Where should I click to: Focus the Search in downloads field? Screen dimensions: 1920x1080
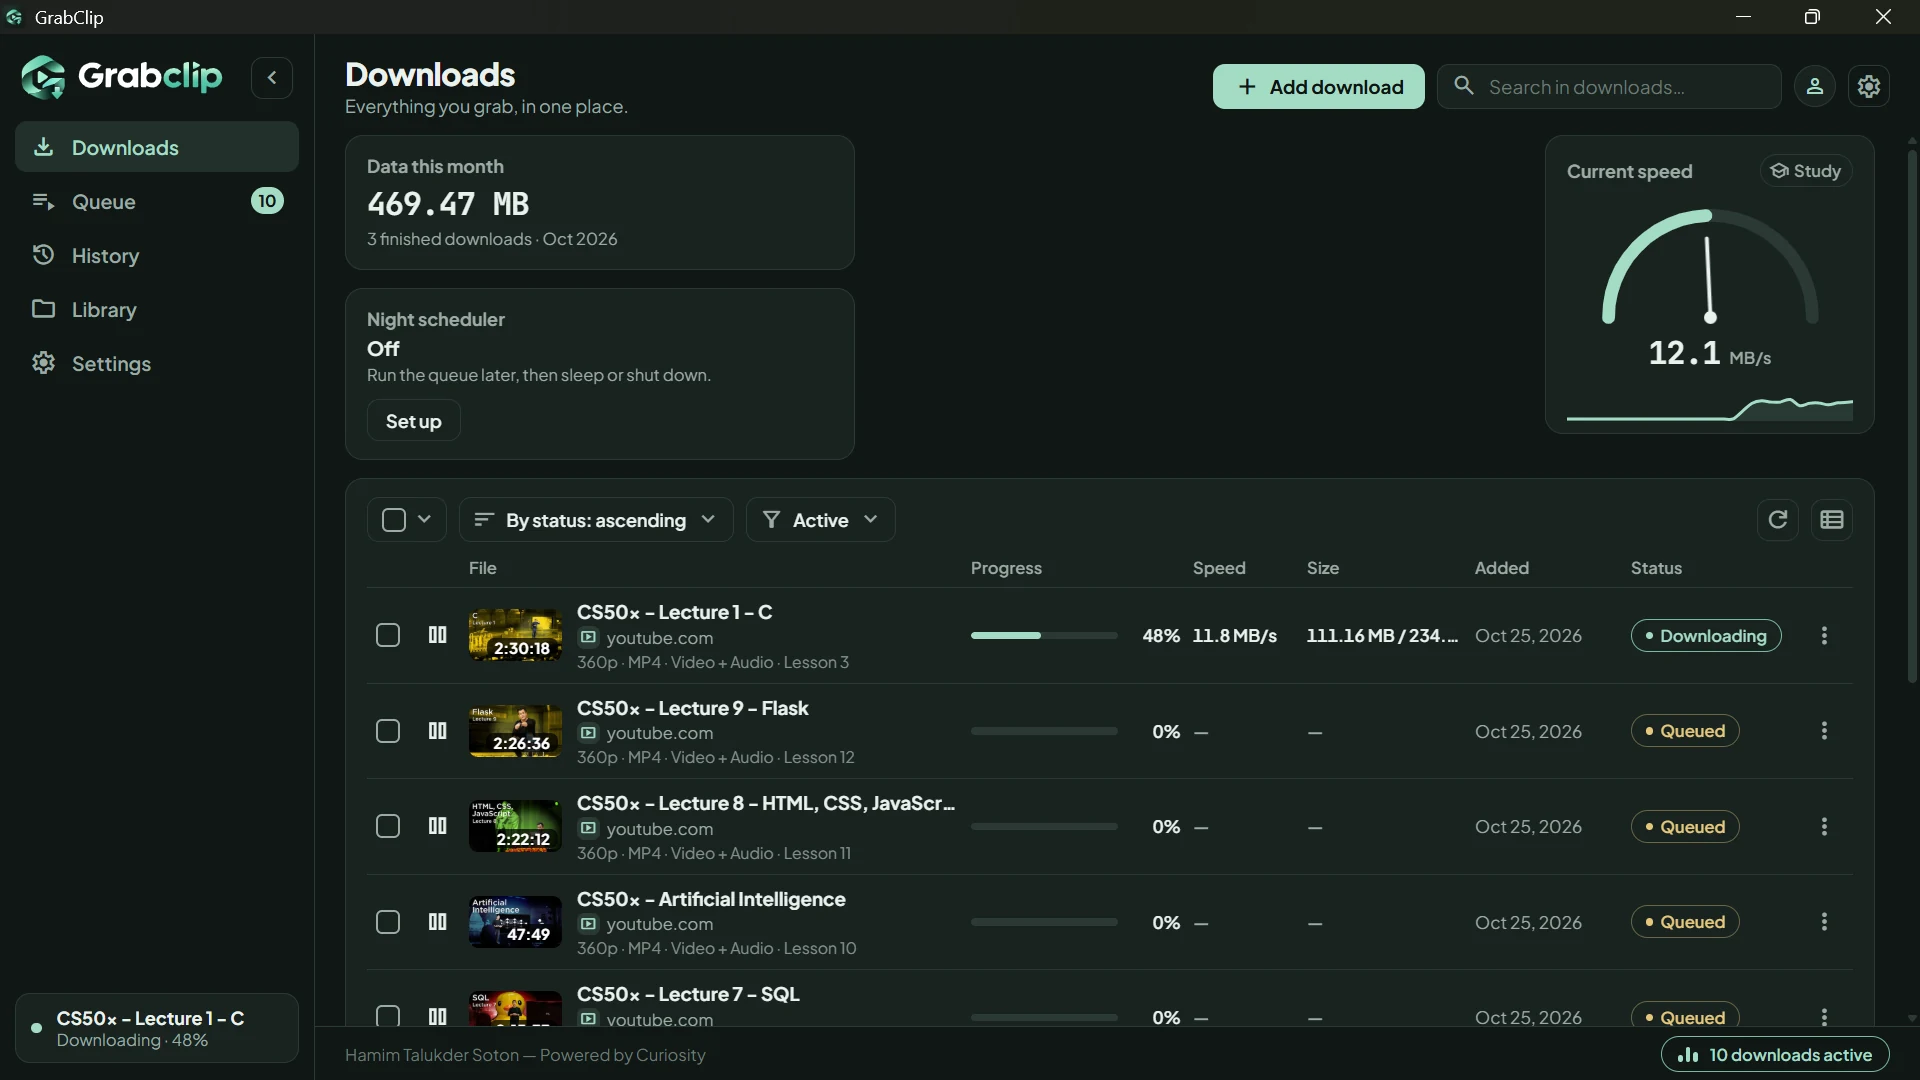click(x=1609, y=87)
